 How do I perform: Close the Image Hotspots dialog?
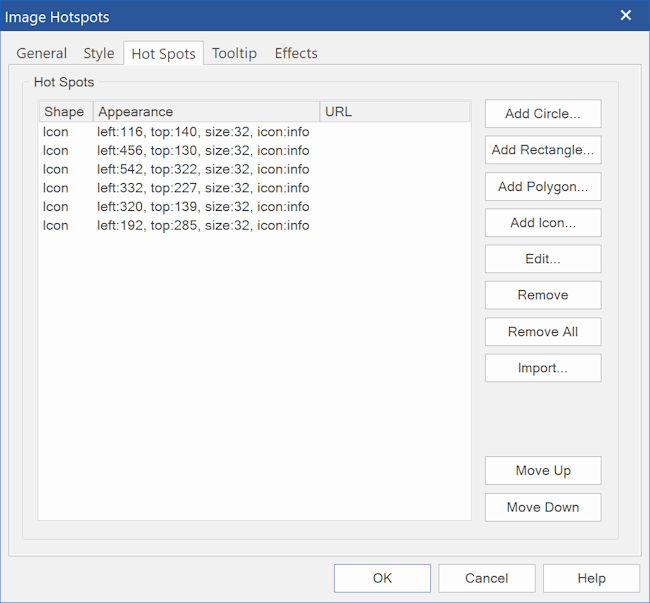[x=625, y=15]
